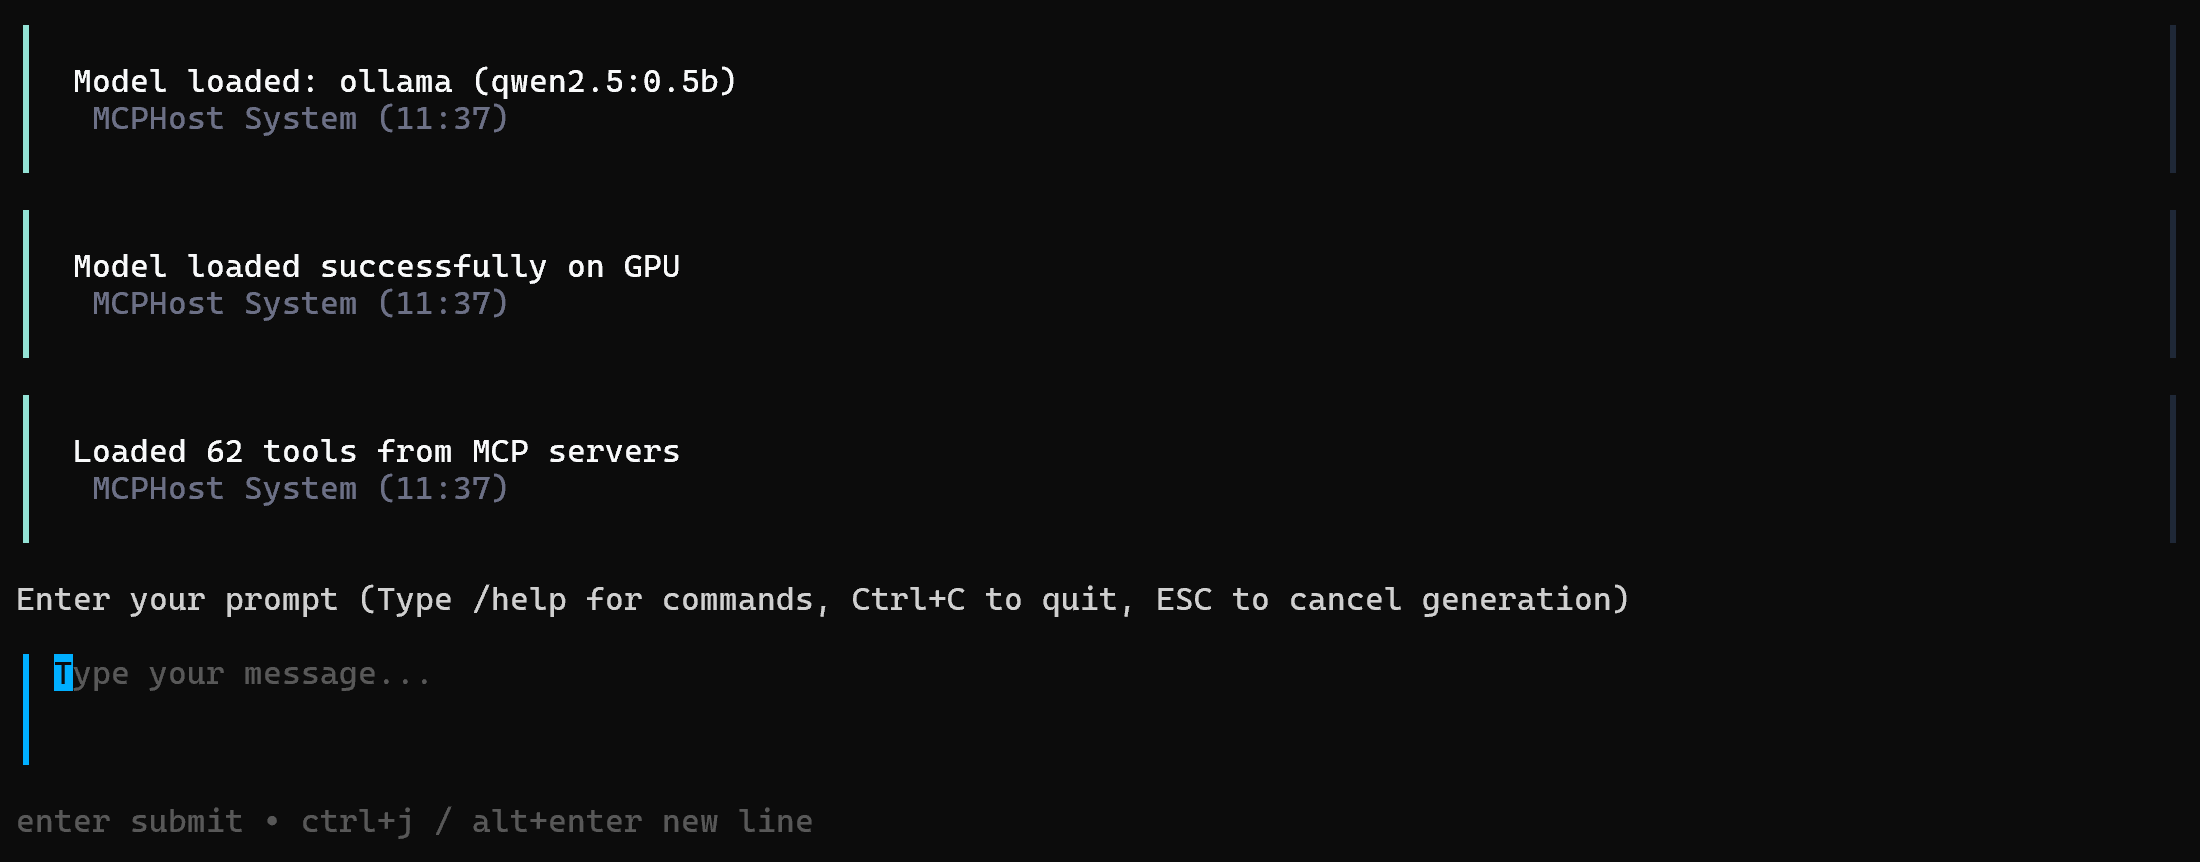Click the "/help" command text in the prompt line

click(519, 598)
